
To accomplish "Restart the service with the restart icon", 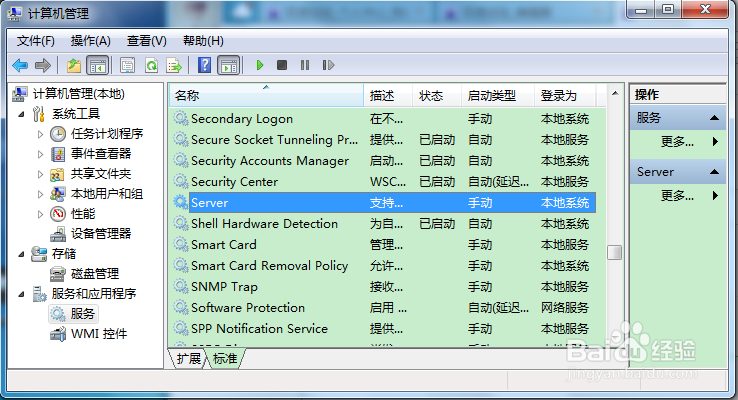I will 328,65.
